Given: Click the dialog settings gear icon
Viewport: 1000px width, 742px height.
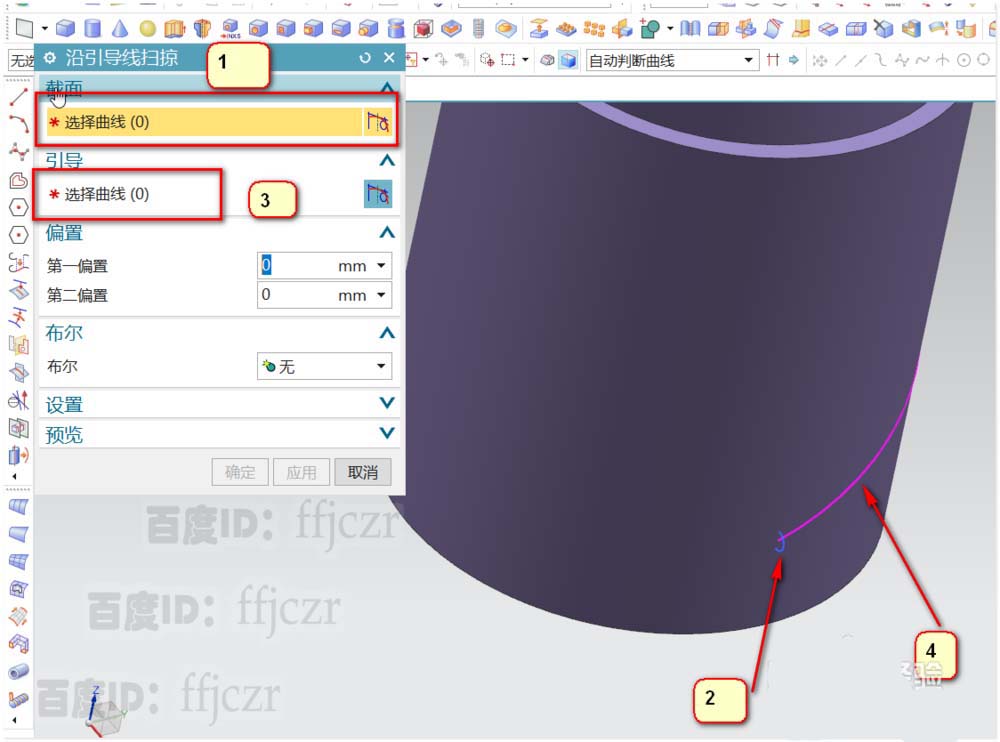Looking at the screenshot, I should pos(50,58).
